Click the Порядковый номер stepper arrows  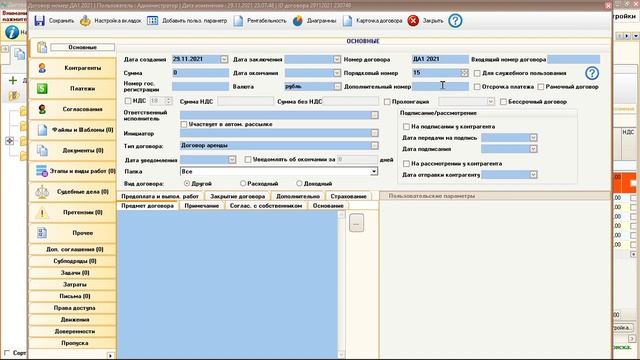(x=464, y=73)
